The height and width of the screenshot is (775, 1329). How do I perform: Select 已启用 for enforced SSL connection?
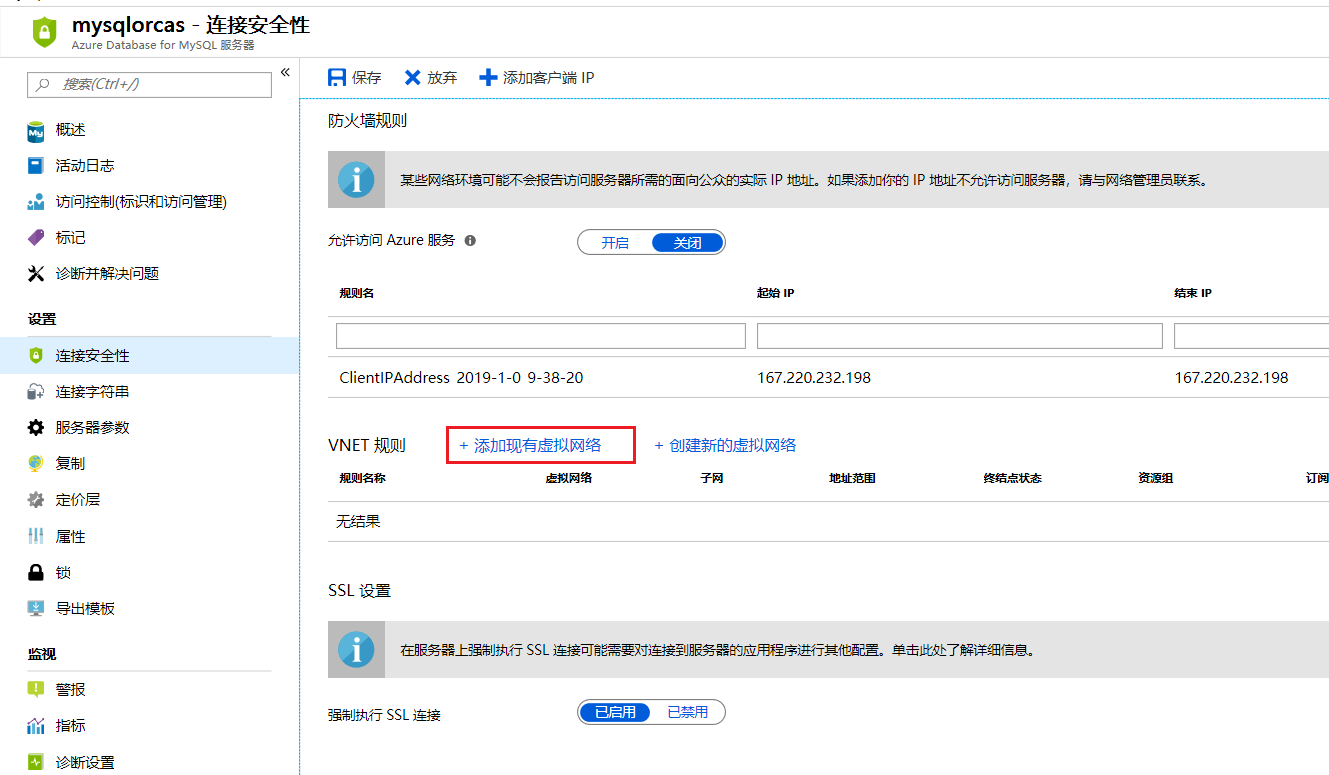(615, 713)
